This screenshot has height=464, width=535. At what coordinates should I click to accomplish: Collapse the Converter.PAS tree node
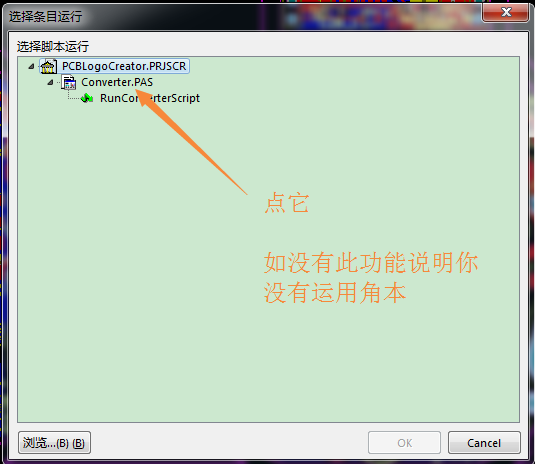pyautogui.click(x=50, y=82)
